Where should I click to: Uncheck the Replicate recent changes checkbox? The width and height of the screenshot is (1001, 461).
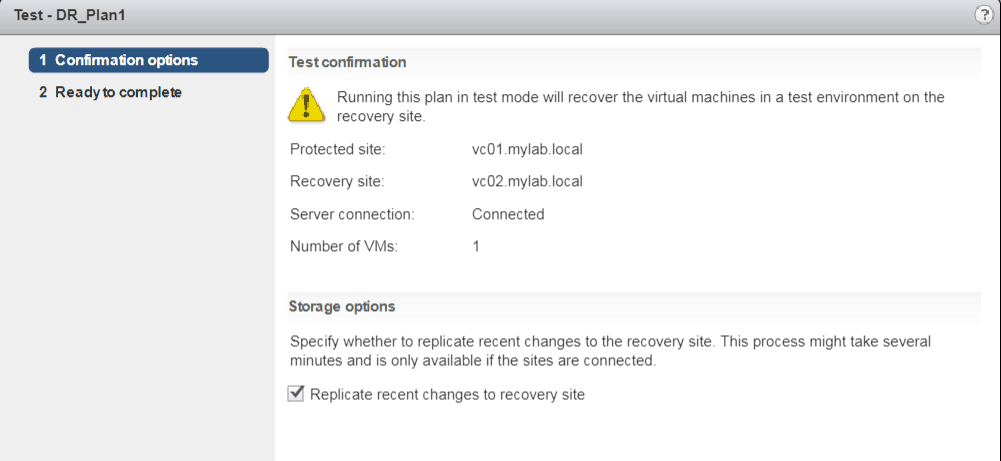[x=296, y=394]
